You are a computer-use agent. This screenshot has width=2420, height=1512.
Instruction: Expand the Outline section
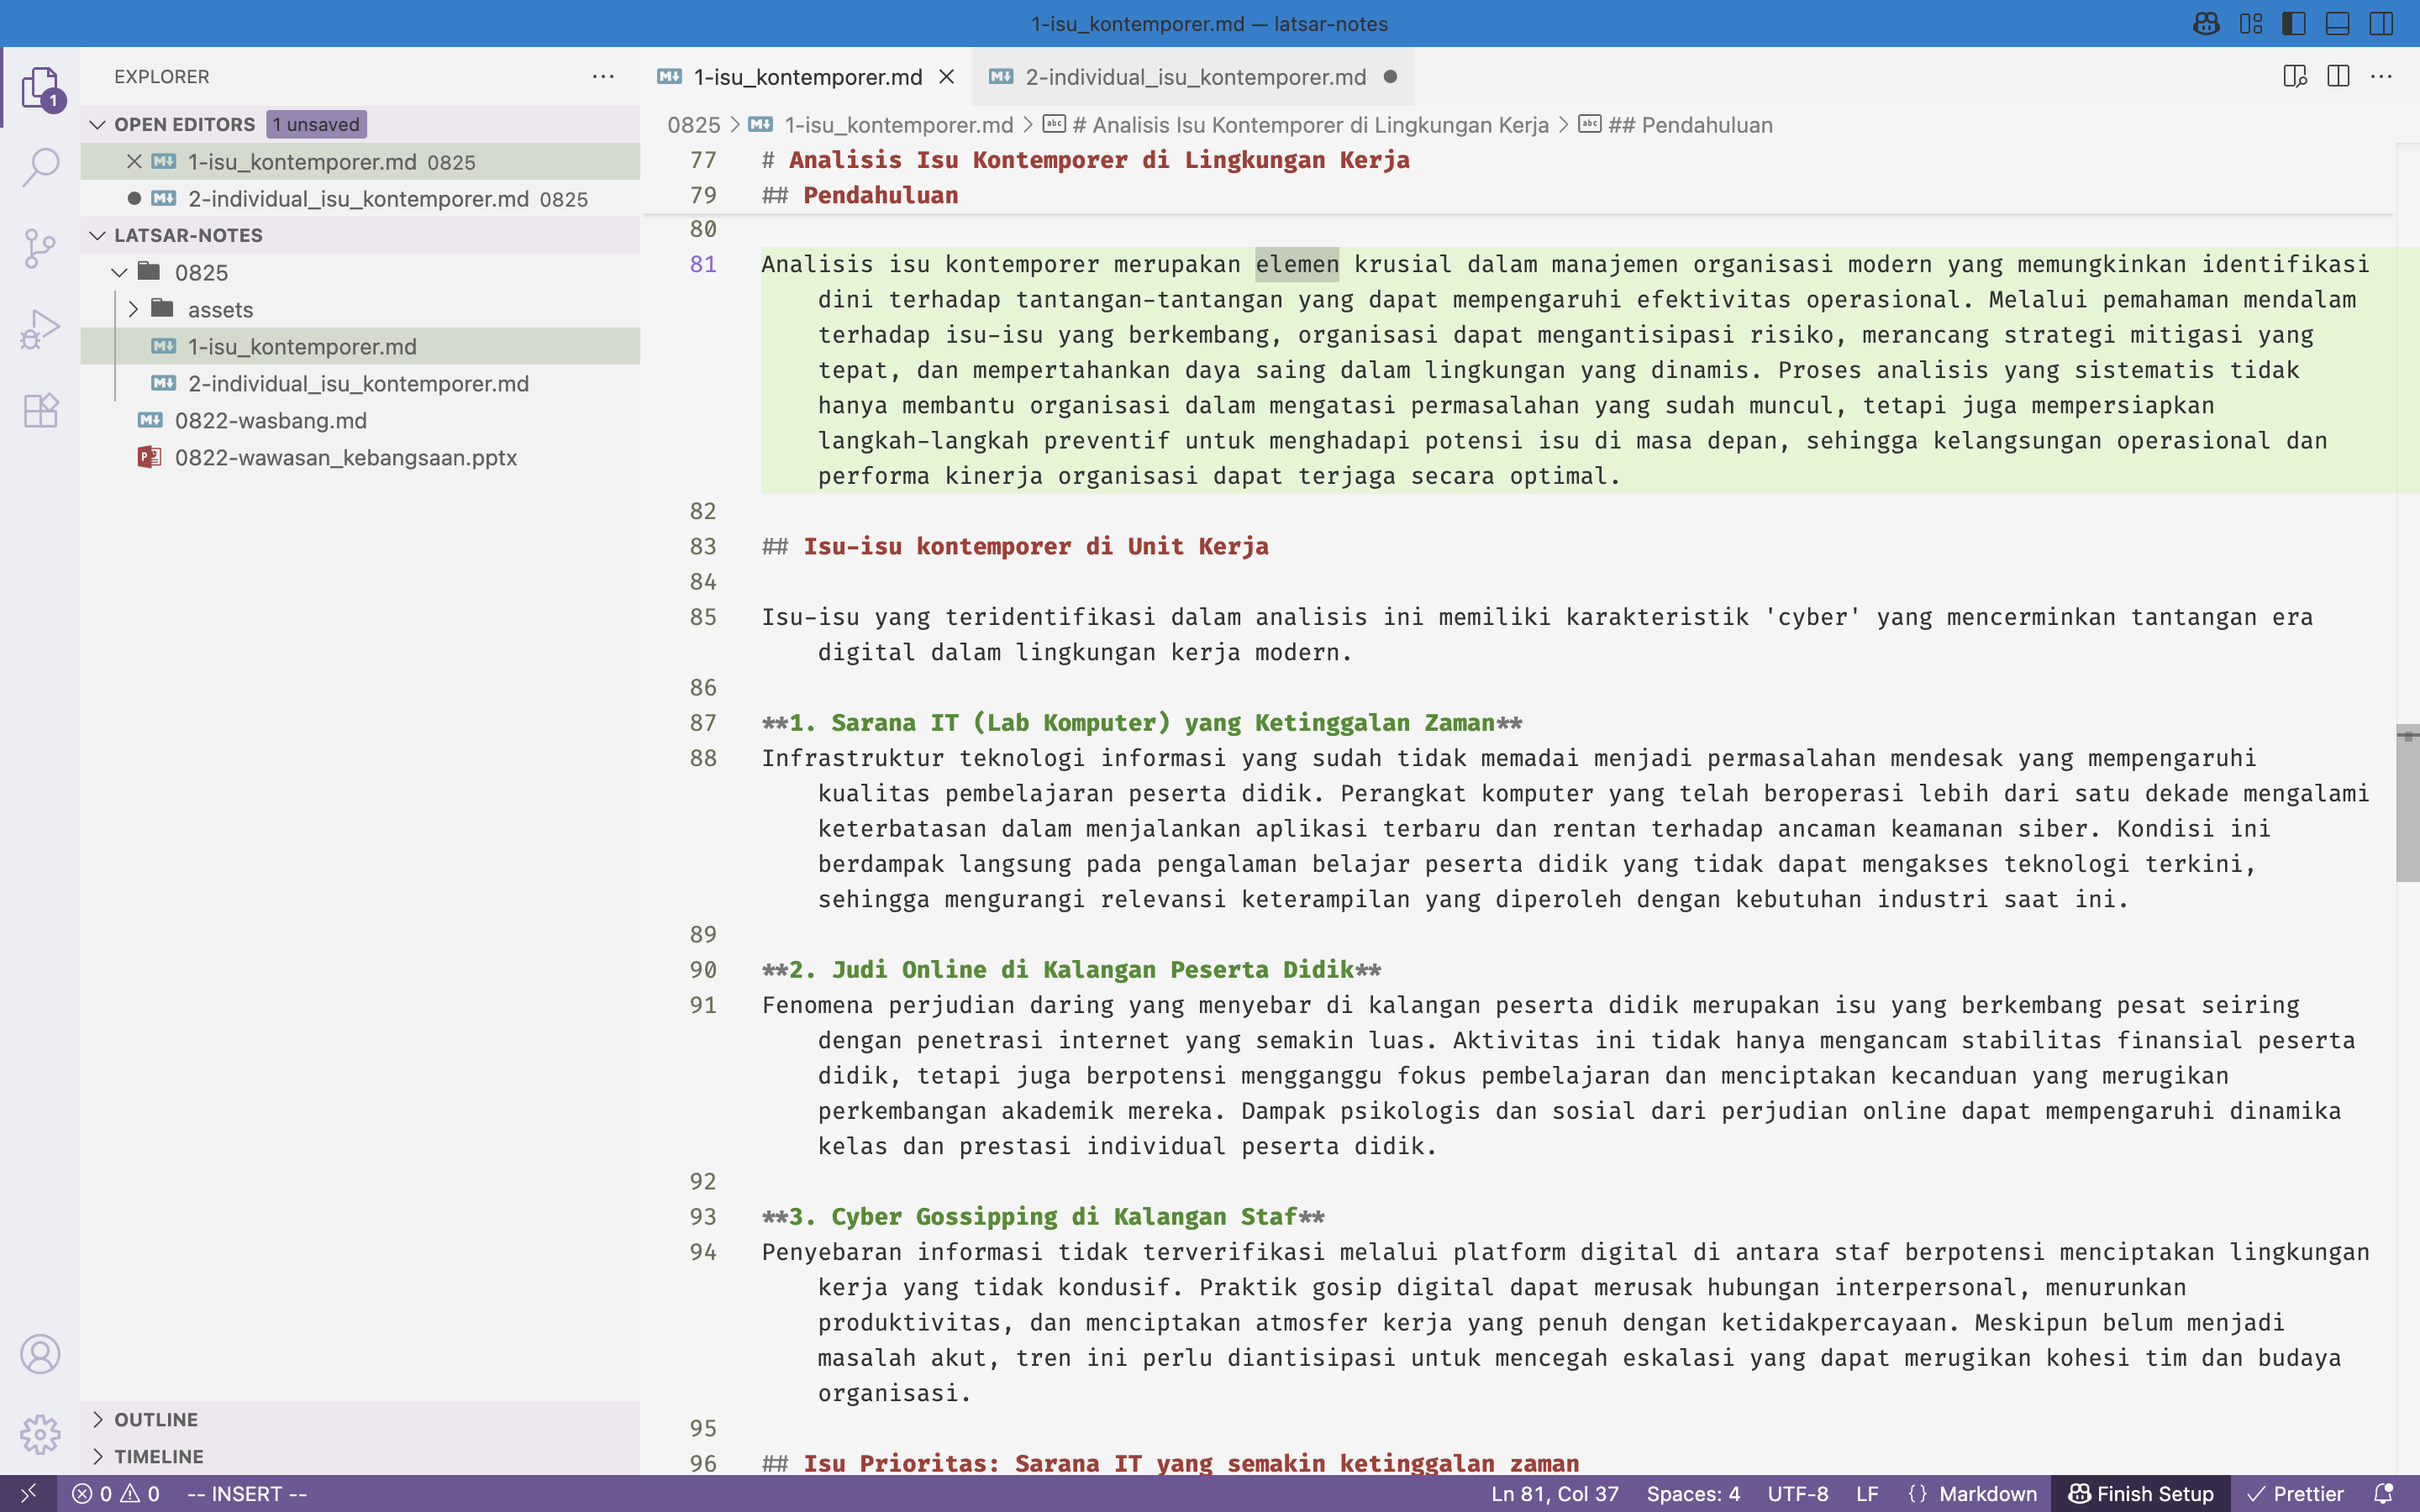coord(156,1419)
